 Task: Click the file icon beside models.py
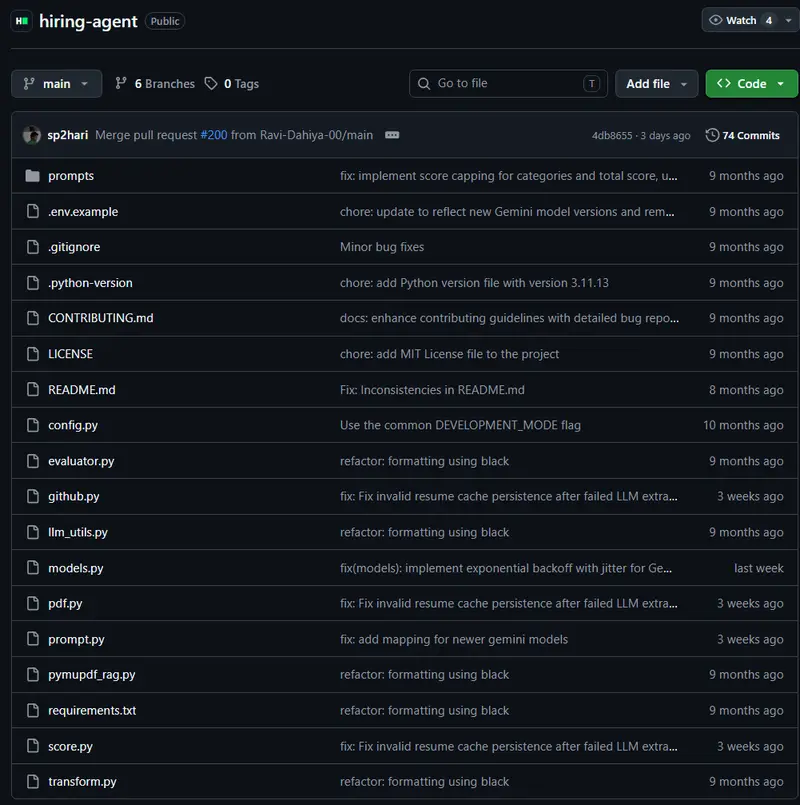[33, 568]
